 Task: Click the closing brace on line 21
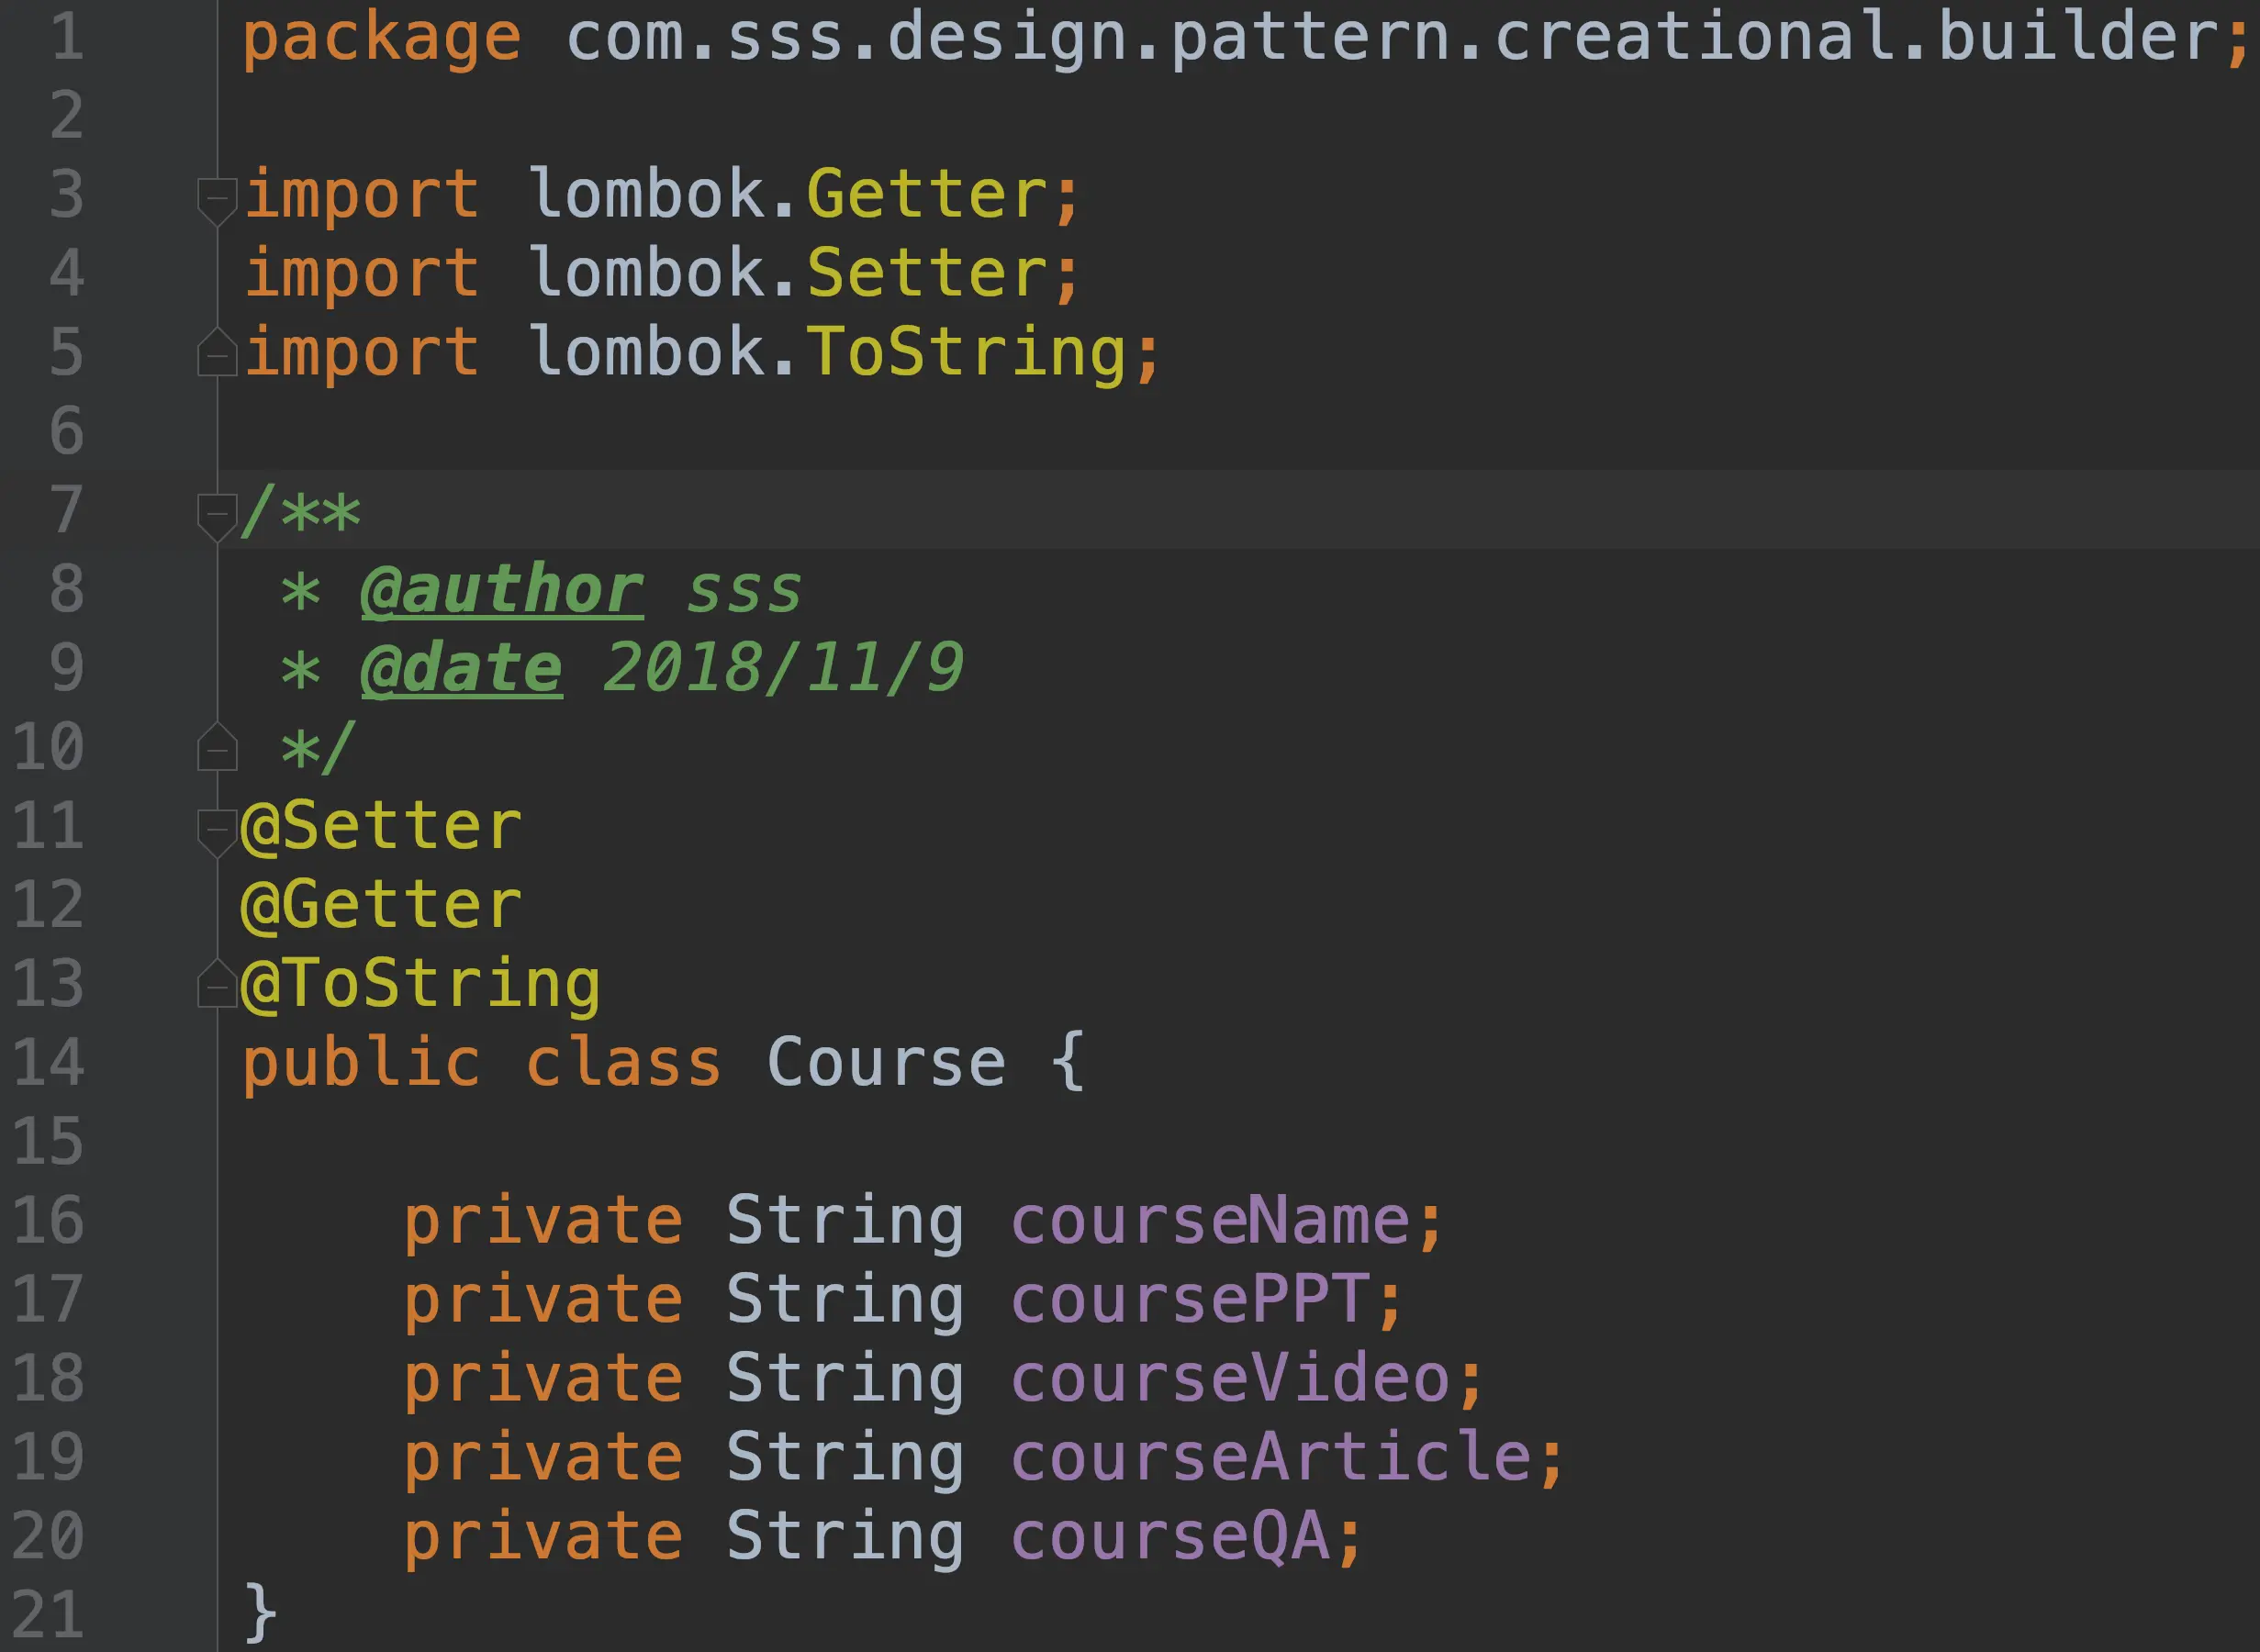click(x=260, y=1612)
